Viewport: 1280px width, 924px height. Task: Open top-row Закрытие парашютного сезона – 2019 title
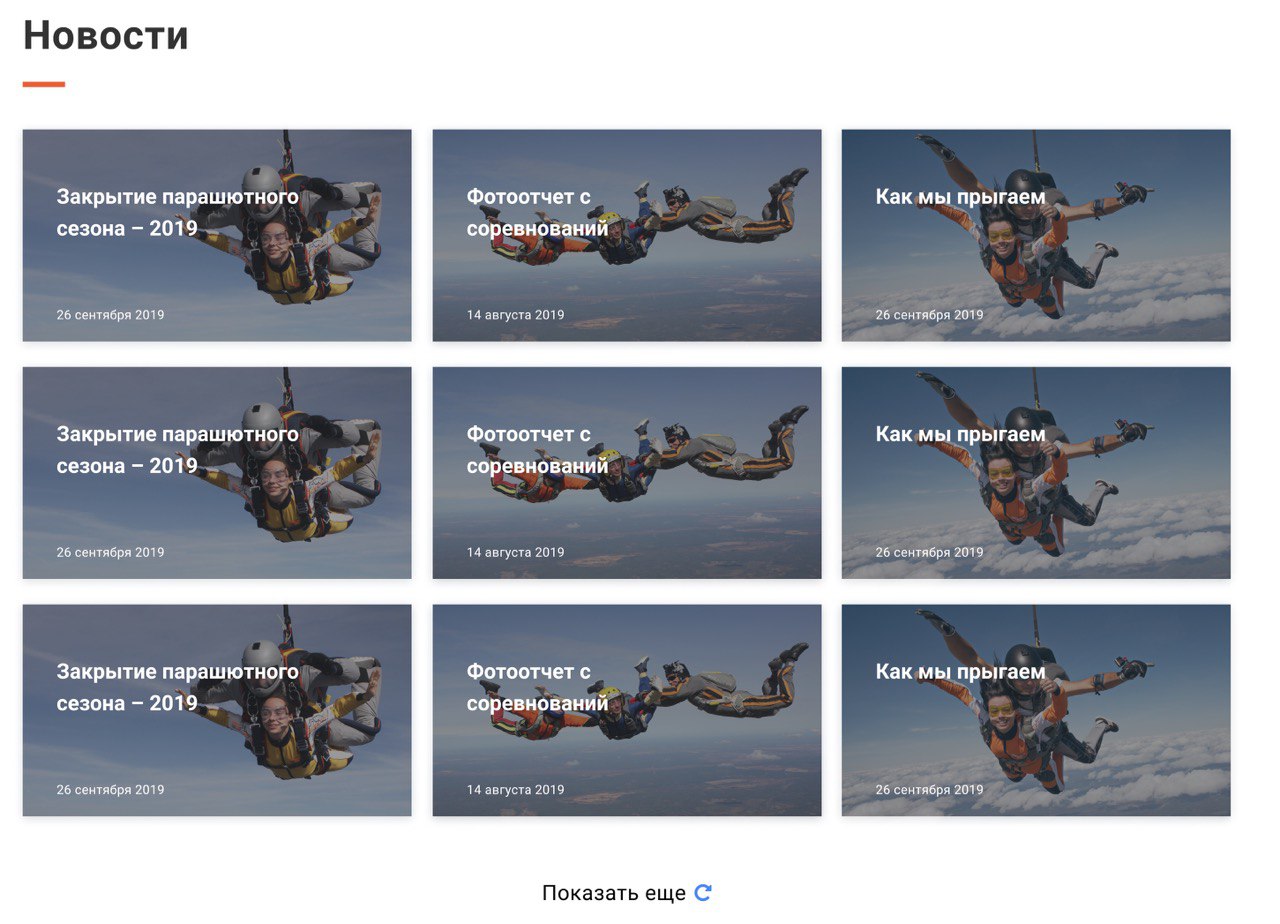[178, 213]
